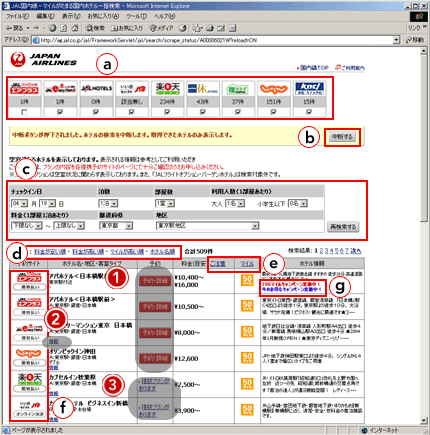This screenshot has height=435, width=430.
Task: Click the 再検索する button
Action: [343, 227]
